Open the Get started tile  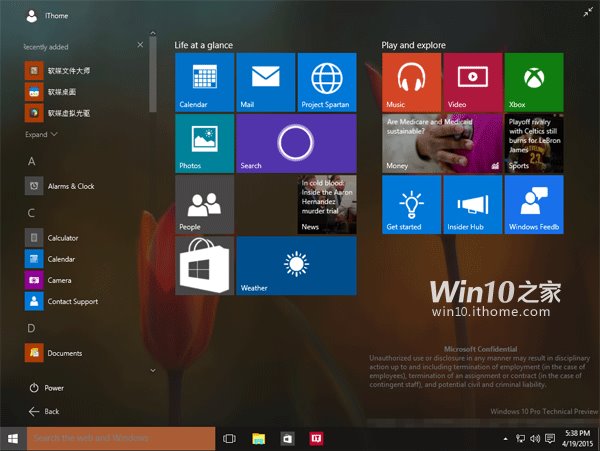coord(411,205)
